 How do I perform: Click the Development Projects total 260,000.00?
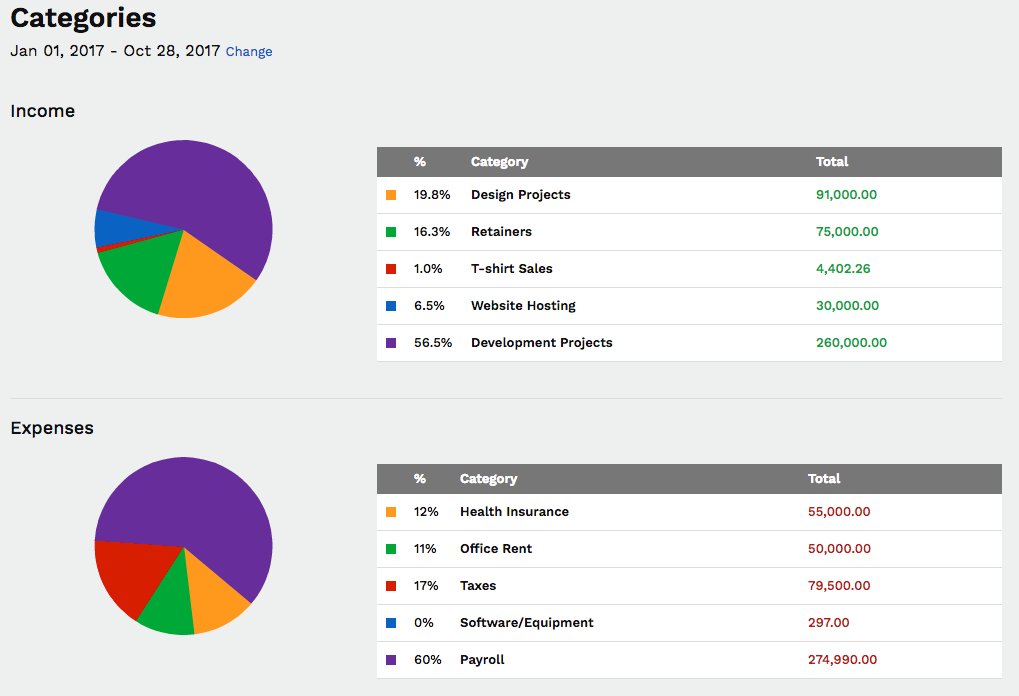pos(851,343)
